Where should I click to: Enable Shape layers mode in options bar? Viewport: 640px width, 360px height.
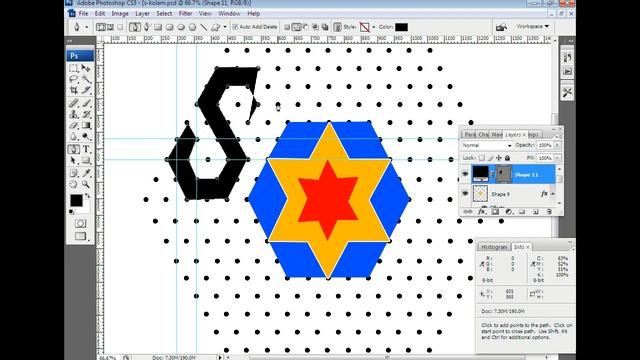(100, 27)
